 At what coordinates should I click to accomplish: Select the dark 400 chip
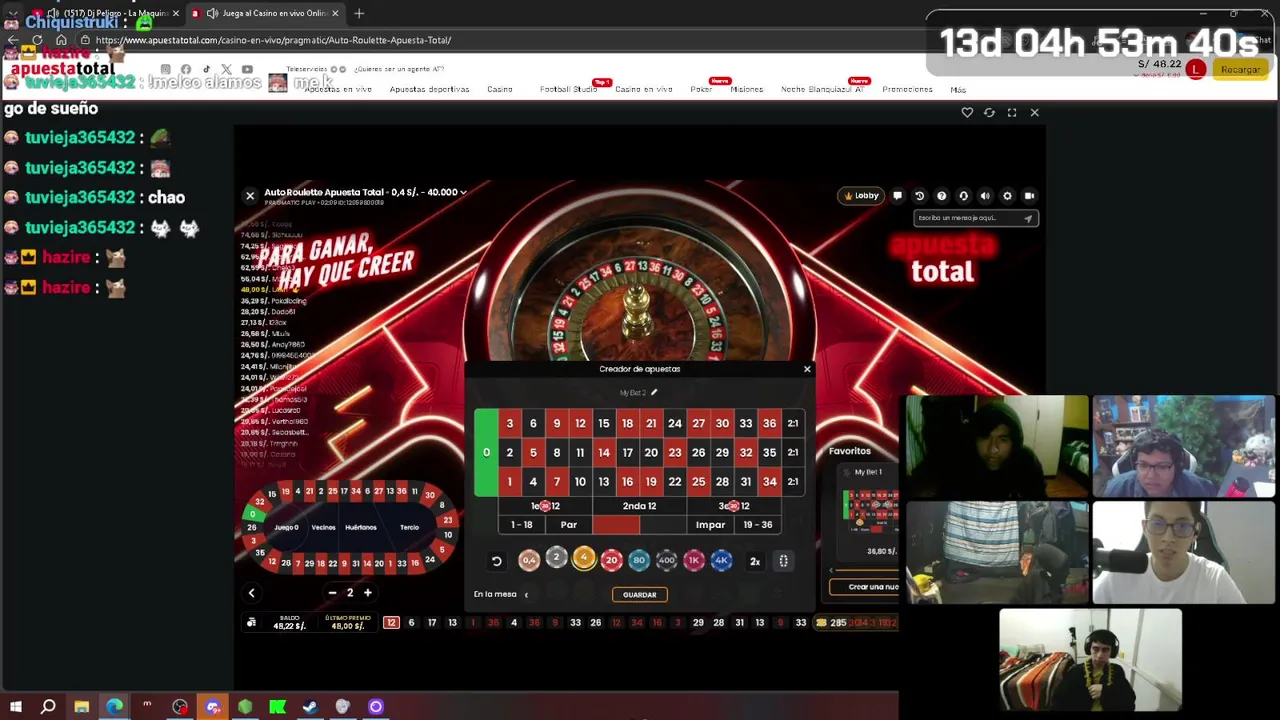(666, 561)
